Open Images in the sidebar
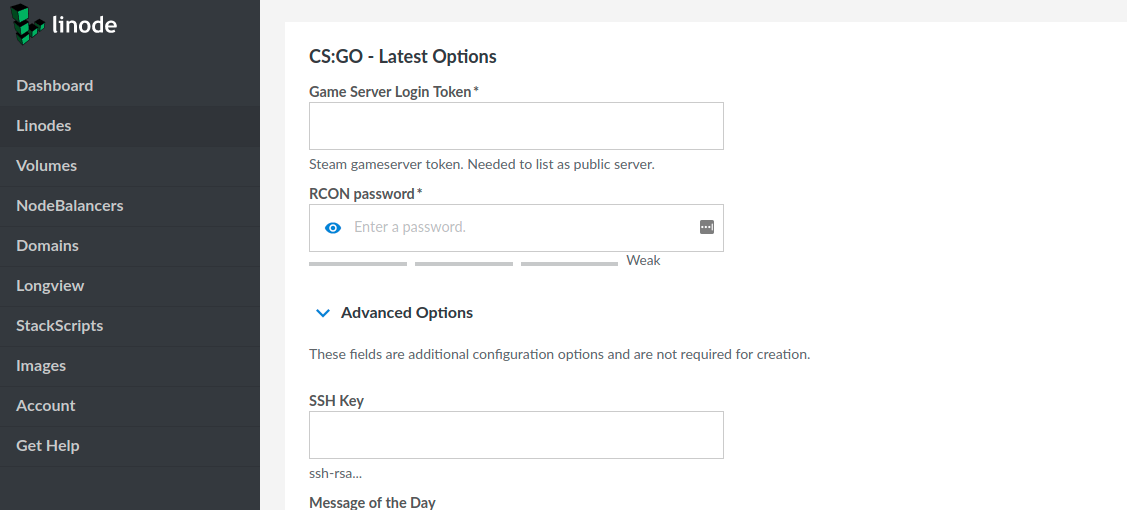This screenshot has width=1127, height=510. 129,366
